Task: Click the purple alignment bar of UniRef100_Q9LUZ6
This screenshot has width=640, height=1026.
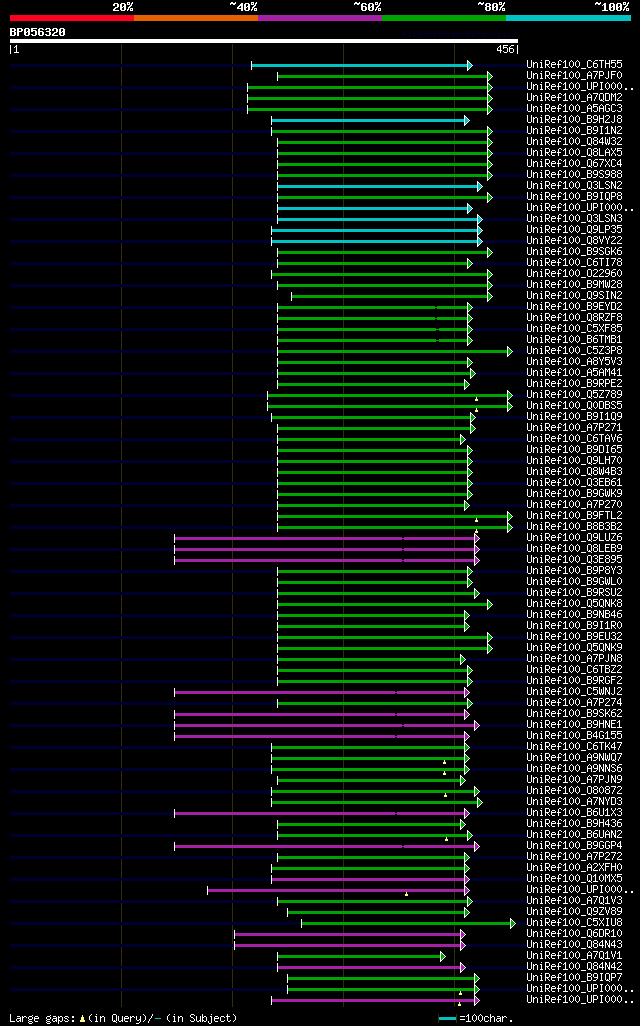Action: click(x=325, y=539)
